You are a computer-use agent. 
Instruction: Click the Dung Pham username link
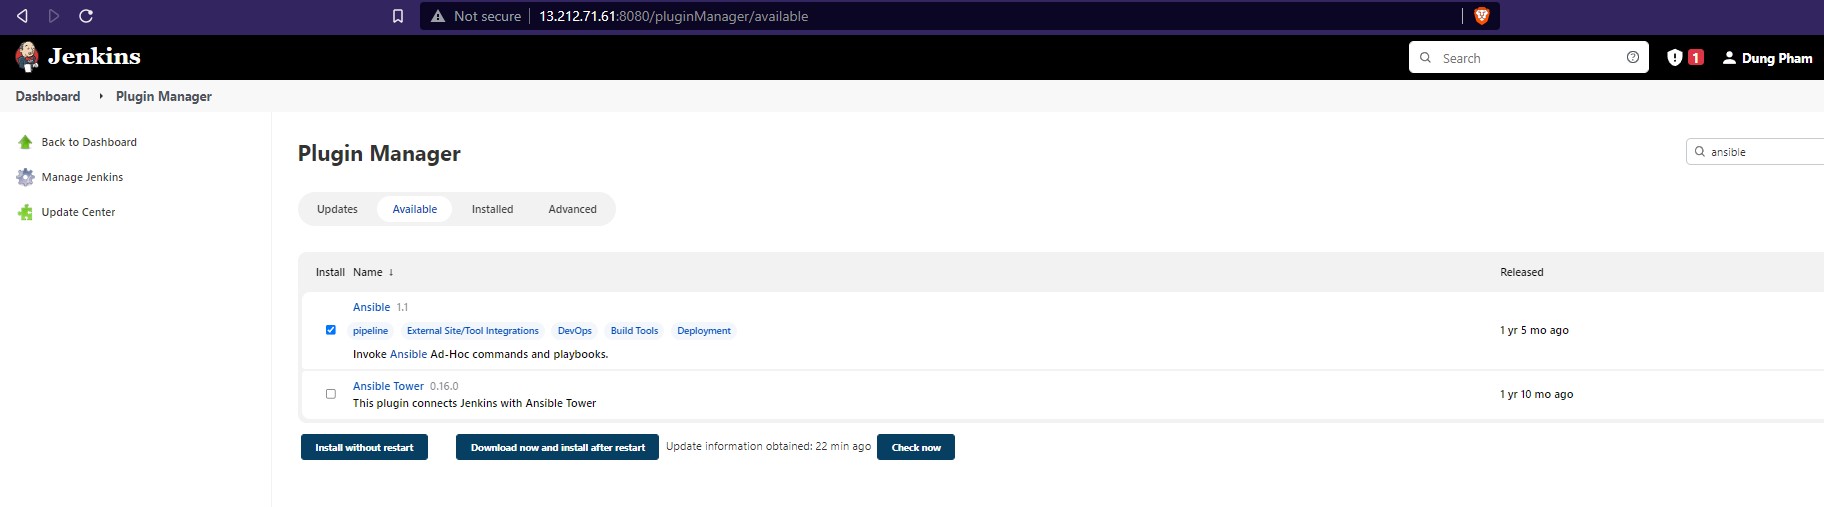1777,58
